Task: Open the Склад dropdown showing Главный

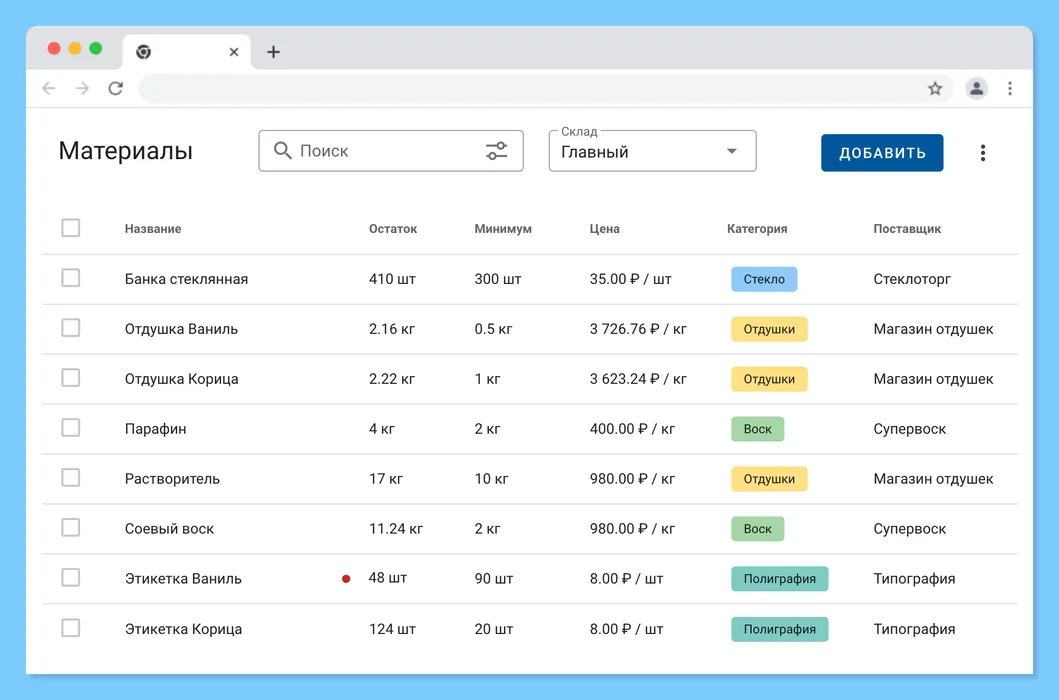Action: [652, 151]
